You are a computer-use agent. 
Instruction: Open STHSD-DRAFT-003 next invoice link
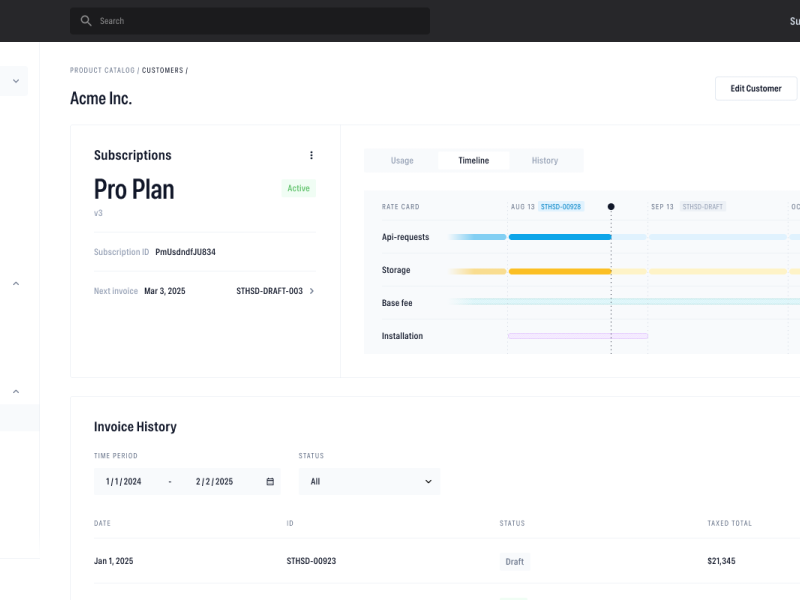coord(269,291)
